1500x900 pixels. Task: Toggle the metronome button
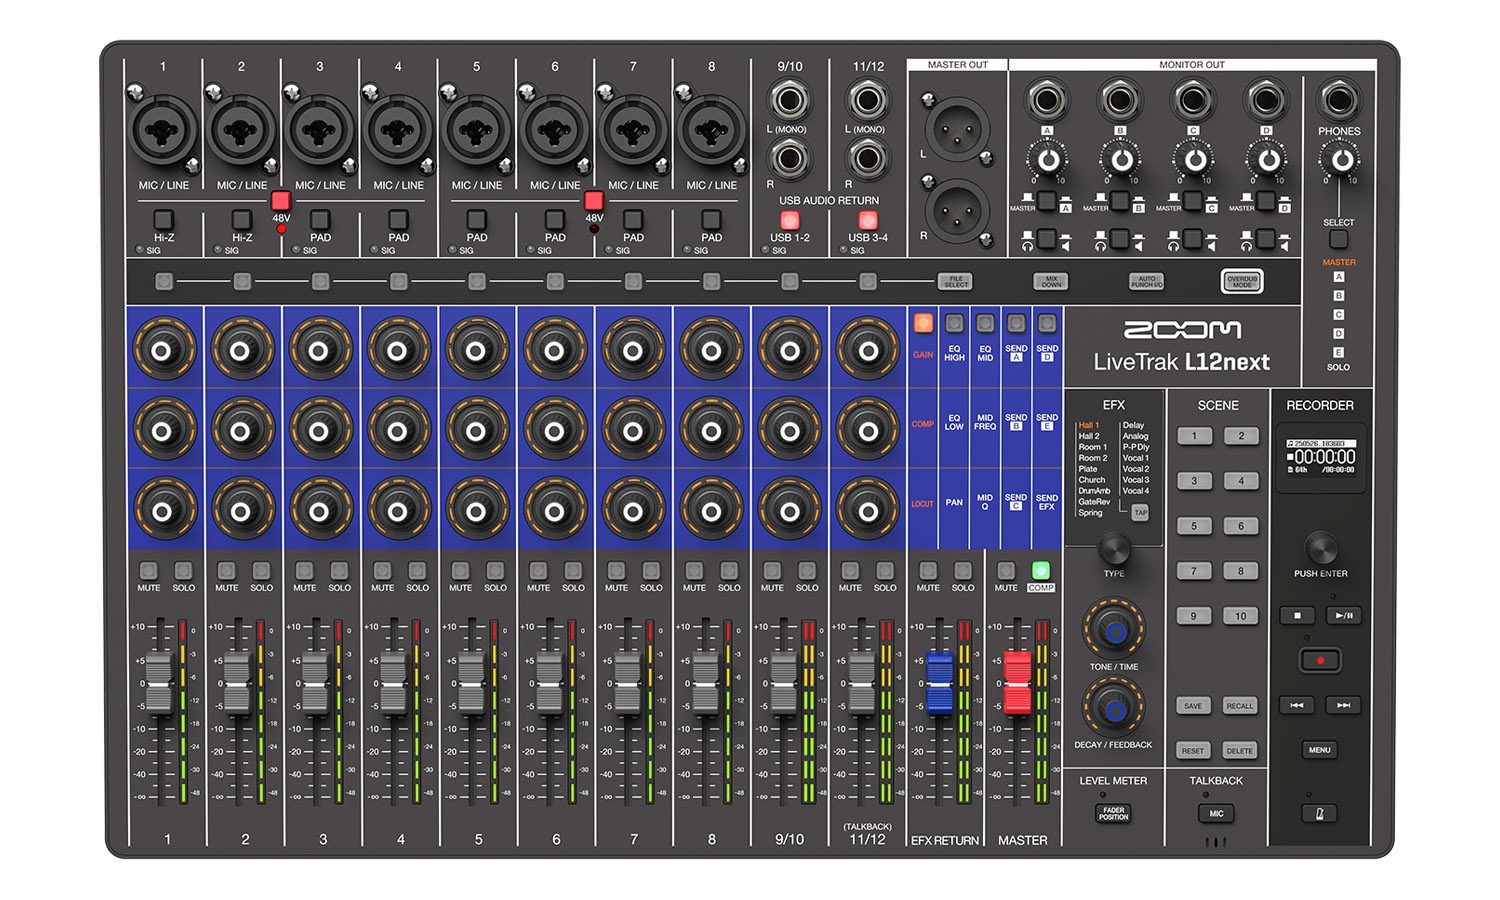1320,813
